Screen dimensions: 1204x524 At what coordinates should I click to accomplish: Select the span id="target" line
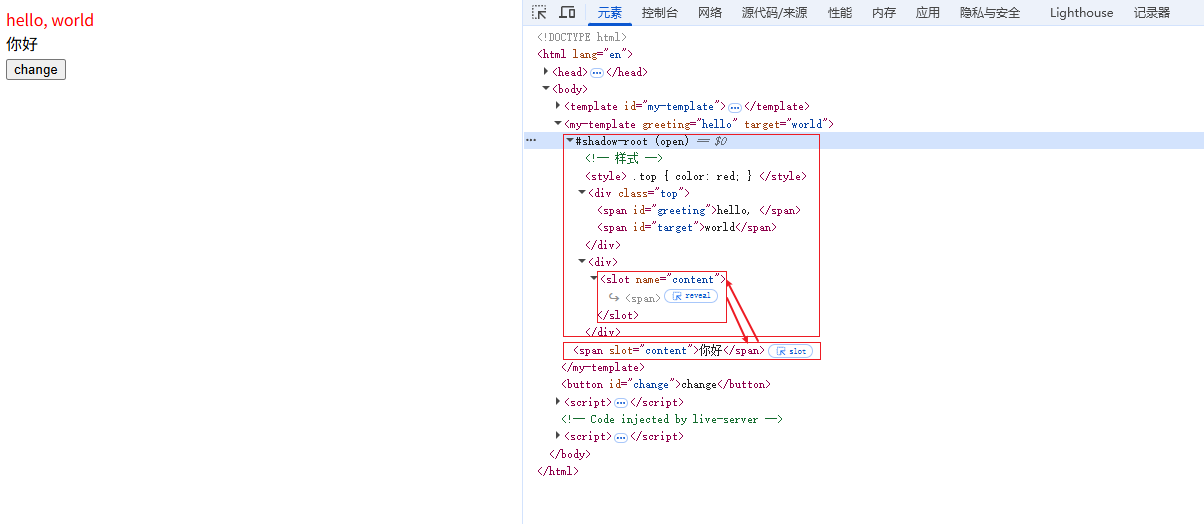point(687,228)
